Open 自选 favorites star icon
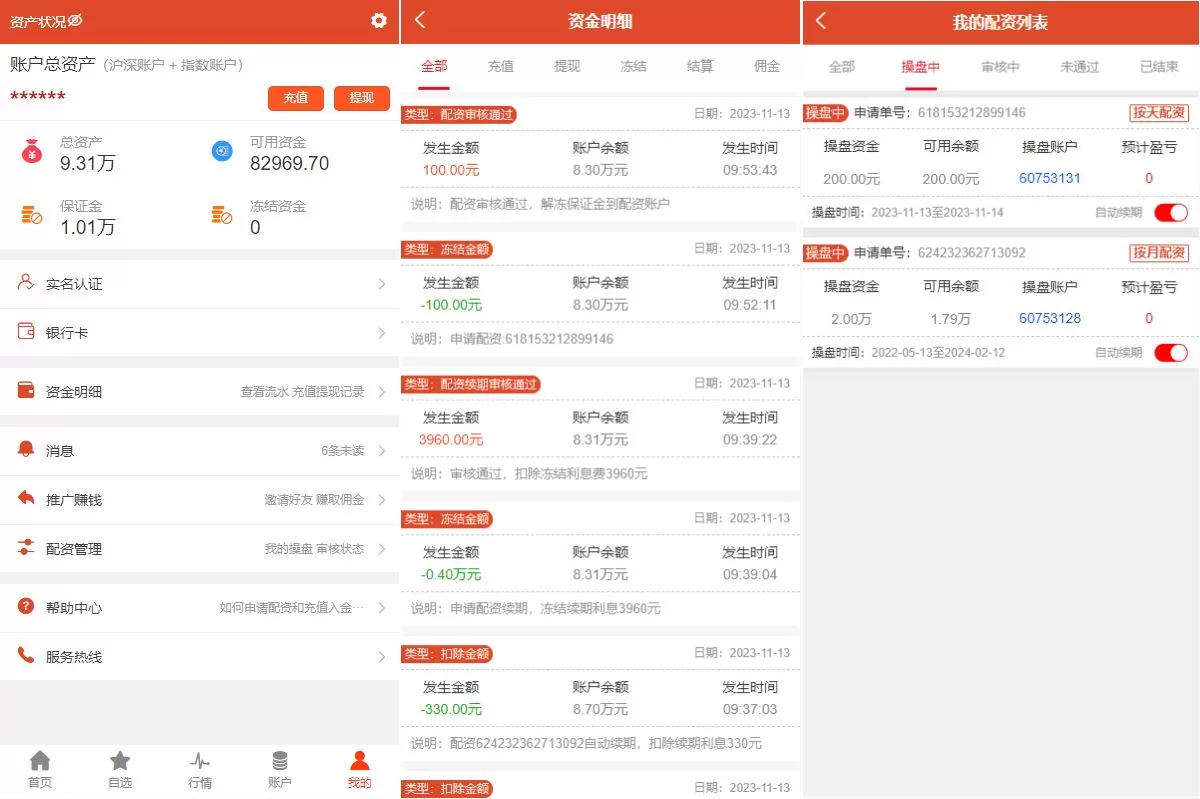The width and height of the screenshot is (1200, 799). click(x=120, y=761)
